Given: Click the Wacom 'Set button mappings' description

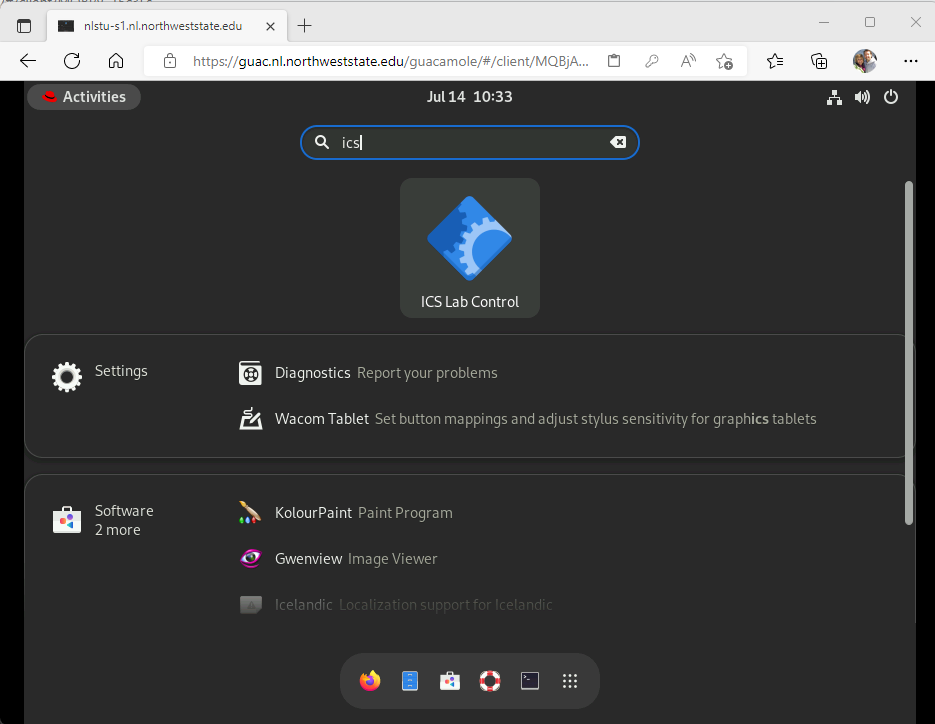Looking at the screenshot, I should 595,419.
